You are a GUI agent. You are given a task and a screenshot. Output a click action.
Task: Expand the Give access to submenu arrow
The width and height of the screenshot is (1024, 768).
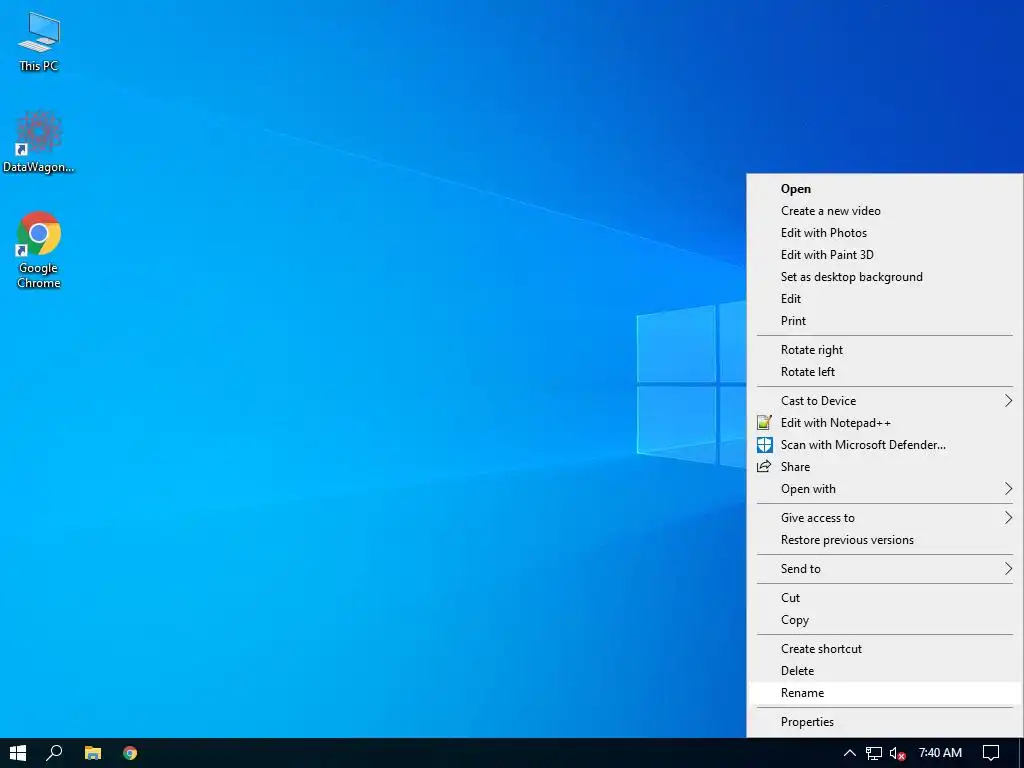coord(1008,517)
